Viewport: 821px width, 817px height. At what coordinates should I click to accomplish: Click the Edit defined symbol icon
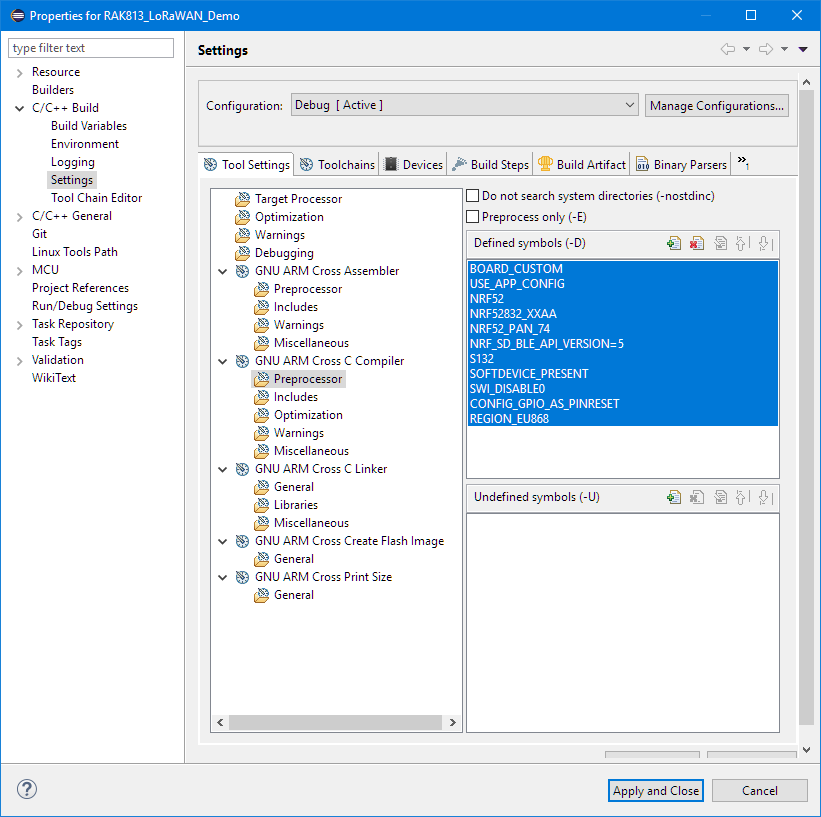tap(720, 243)
